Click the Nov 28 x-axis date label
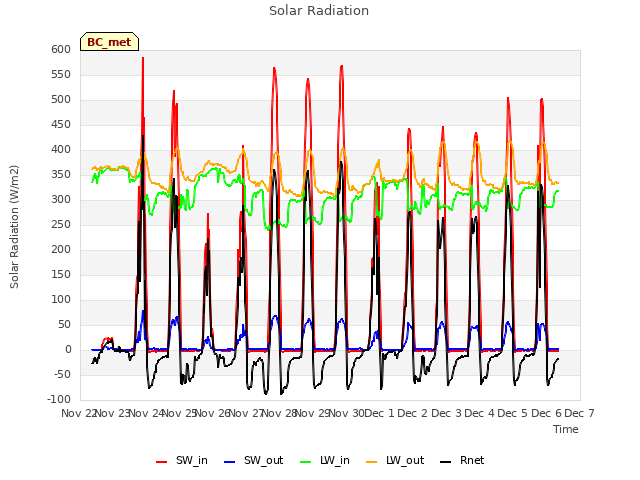Image resolution: width=640 pixels, height=480 pixels. coord(279,413)
